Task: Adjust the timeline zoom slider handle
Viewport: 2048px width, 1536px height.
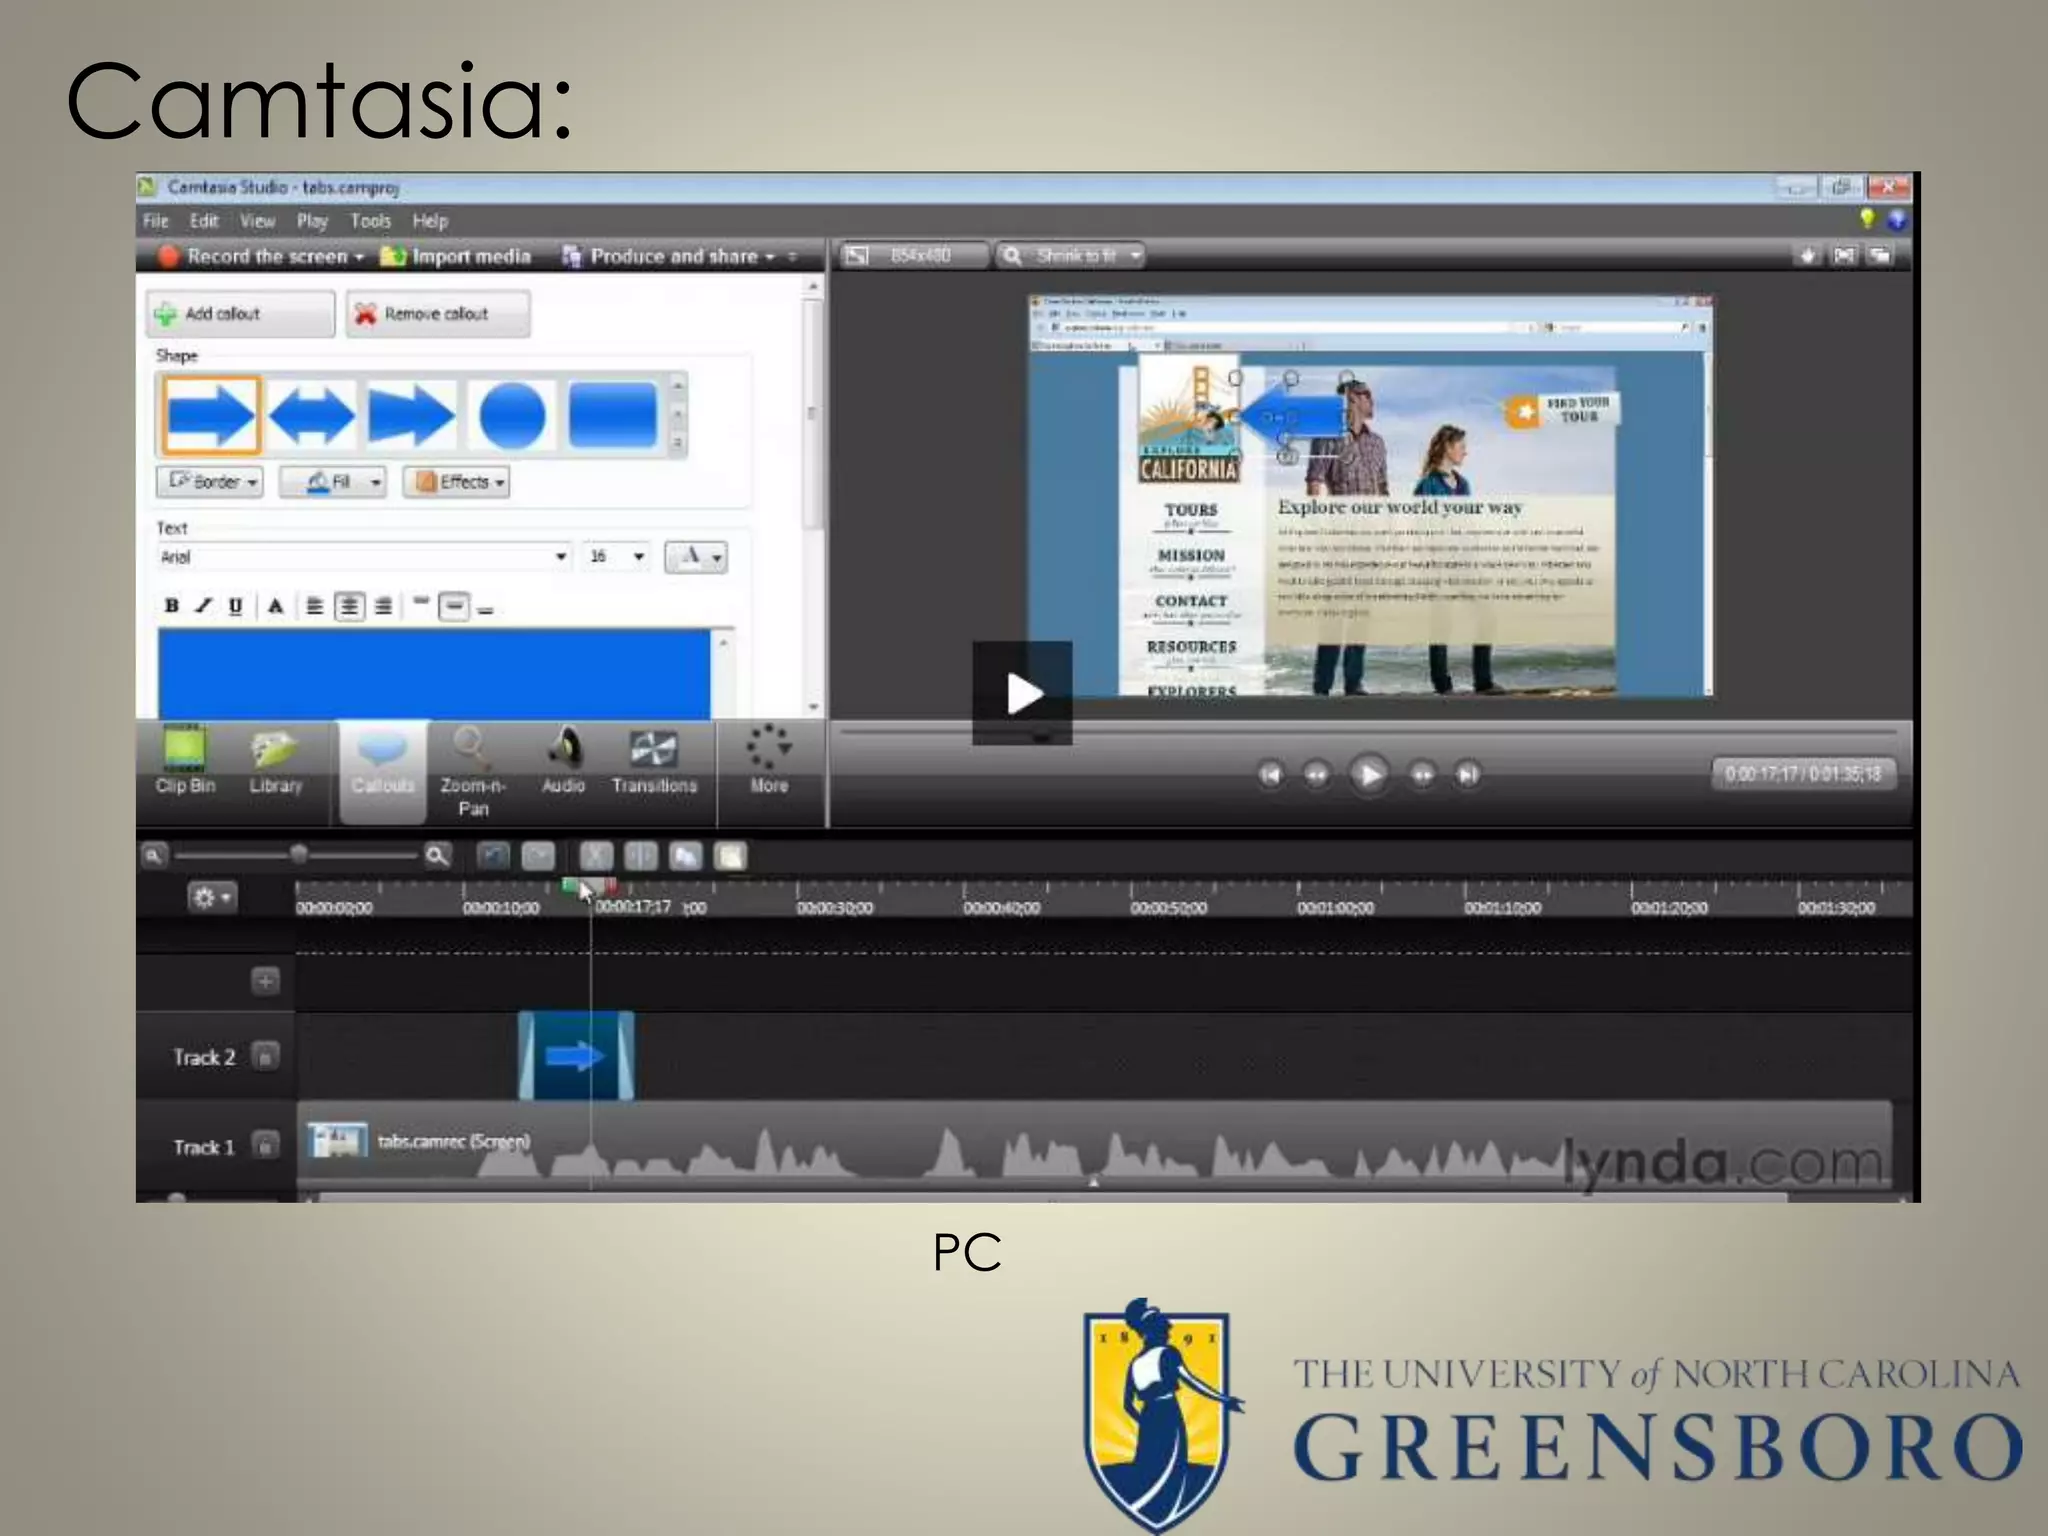Action: tap(299, 854)
